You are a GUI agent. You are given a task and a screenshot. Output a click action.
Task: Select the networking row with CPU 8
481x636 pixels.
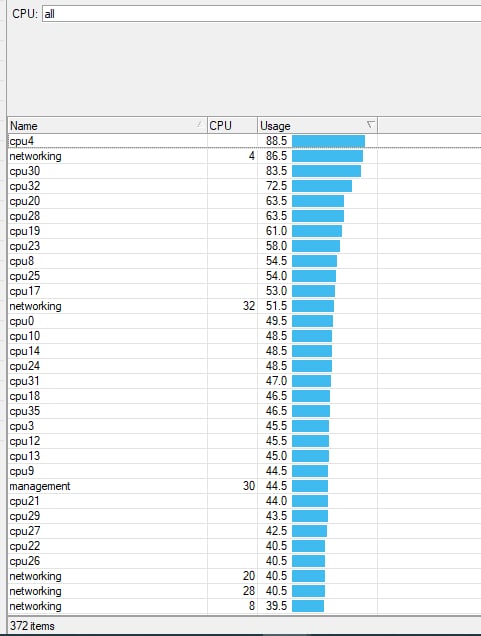point(244,606)
